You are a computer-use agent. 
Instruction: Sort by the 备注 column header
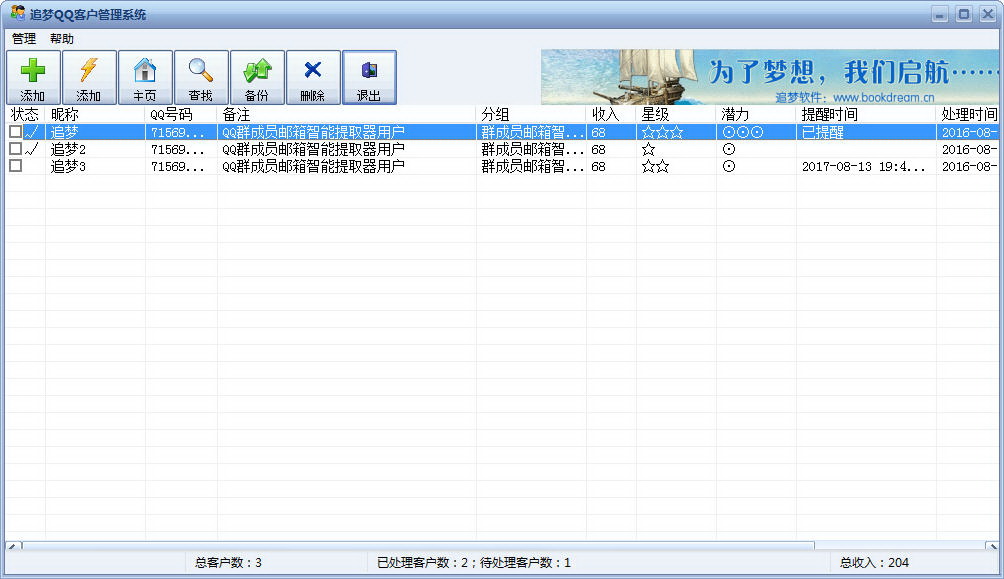346,115
